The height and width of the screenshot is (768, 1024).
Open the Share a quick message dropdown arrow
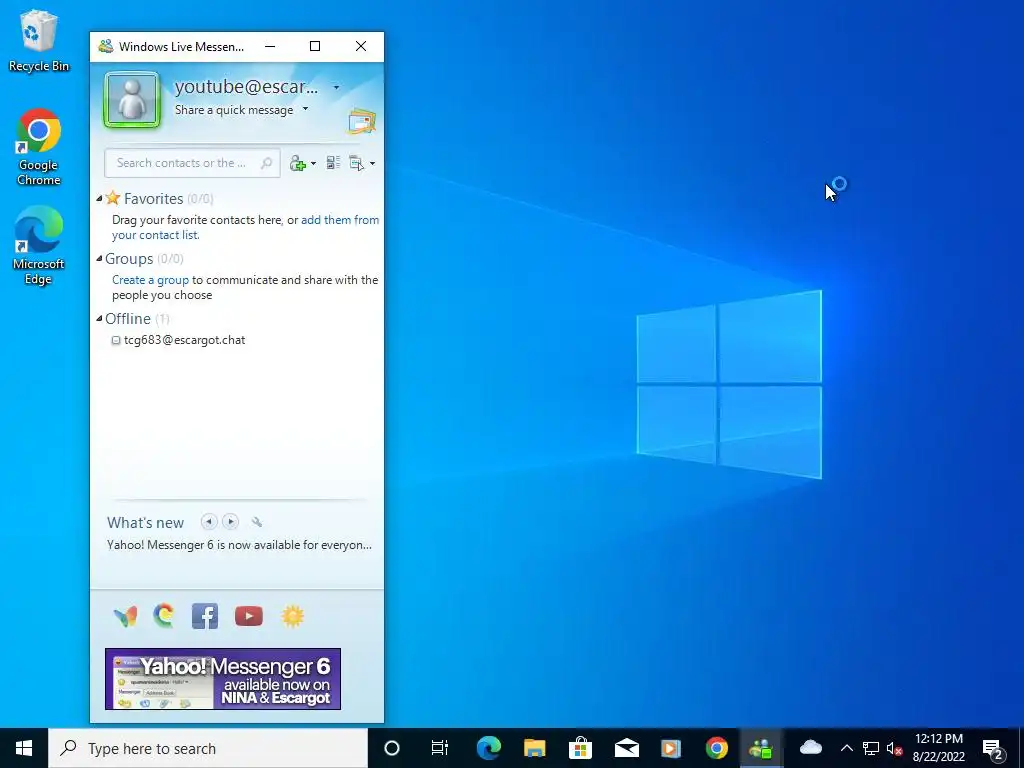pos(305,109)
